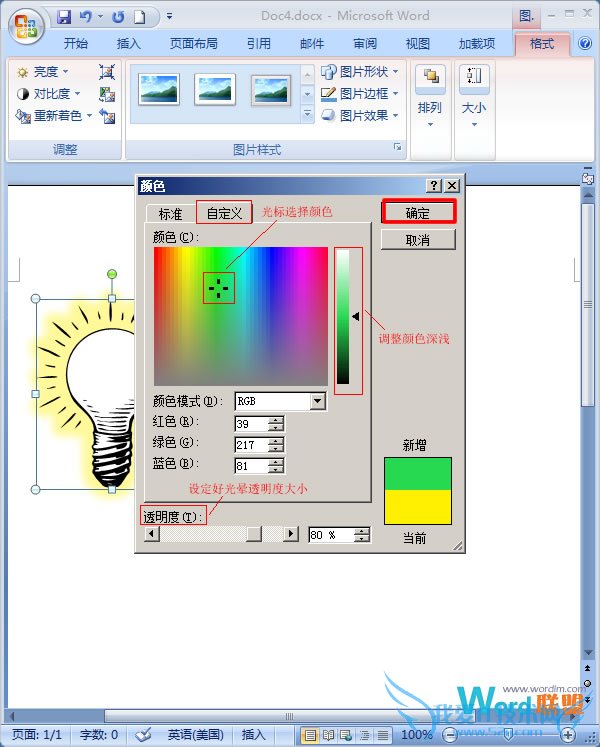Open the Office button menu
600x747 pixels.
click(x=26, y=25)
